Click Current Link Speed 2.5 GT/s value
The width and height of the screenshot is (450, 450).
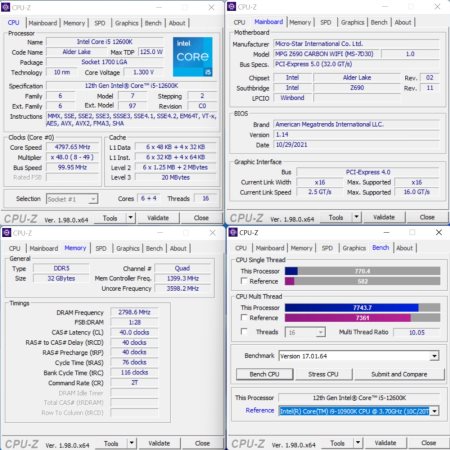320,192
